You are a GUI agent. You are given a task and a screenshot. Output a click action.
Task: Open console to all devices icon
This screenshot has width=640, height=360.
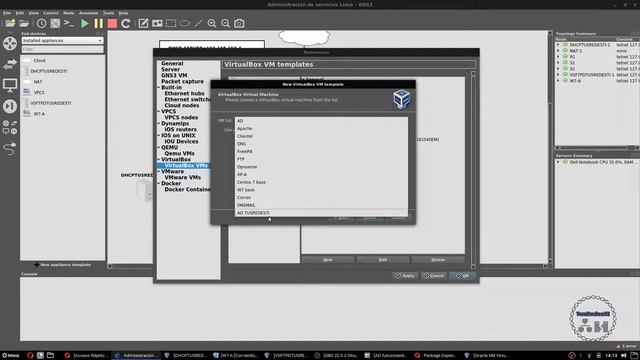[x=69, y=23]
